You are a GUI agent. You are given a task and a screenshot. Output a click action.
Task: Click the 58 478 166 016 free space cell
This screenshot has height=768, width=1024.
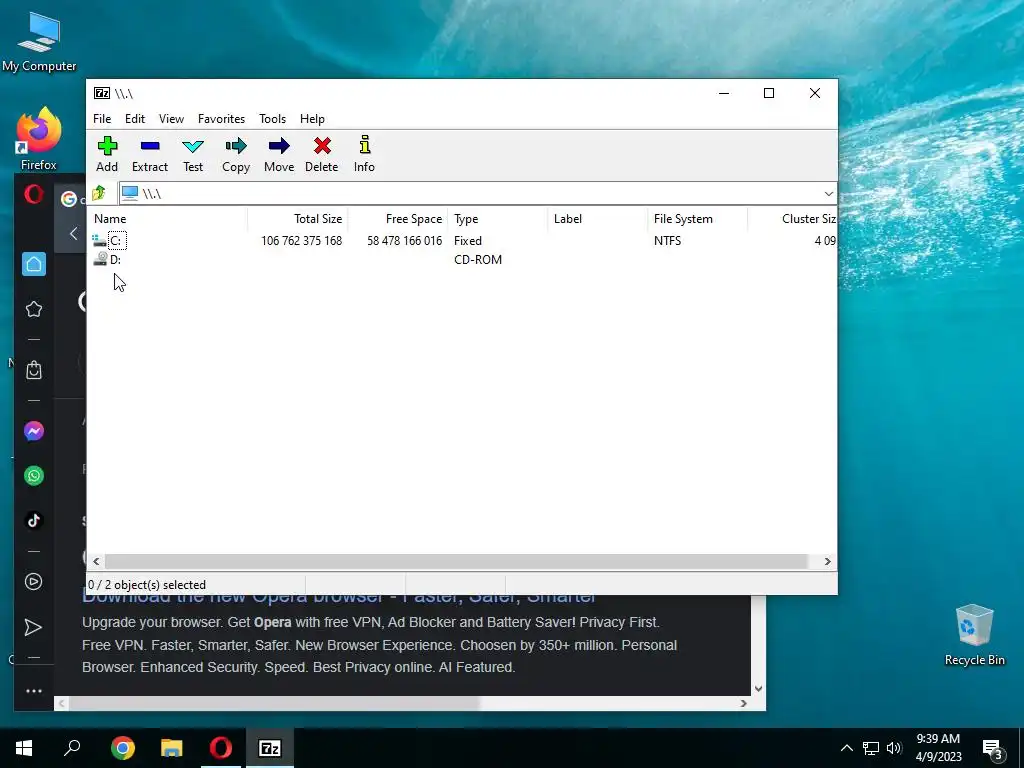[404, 241]
